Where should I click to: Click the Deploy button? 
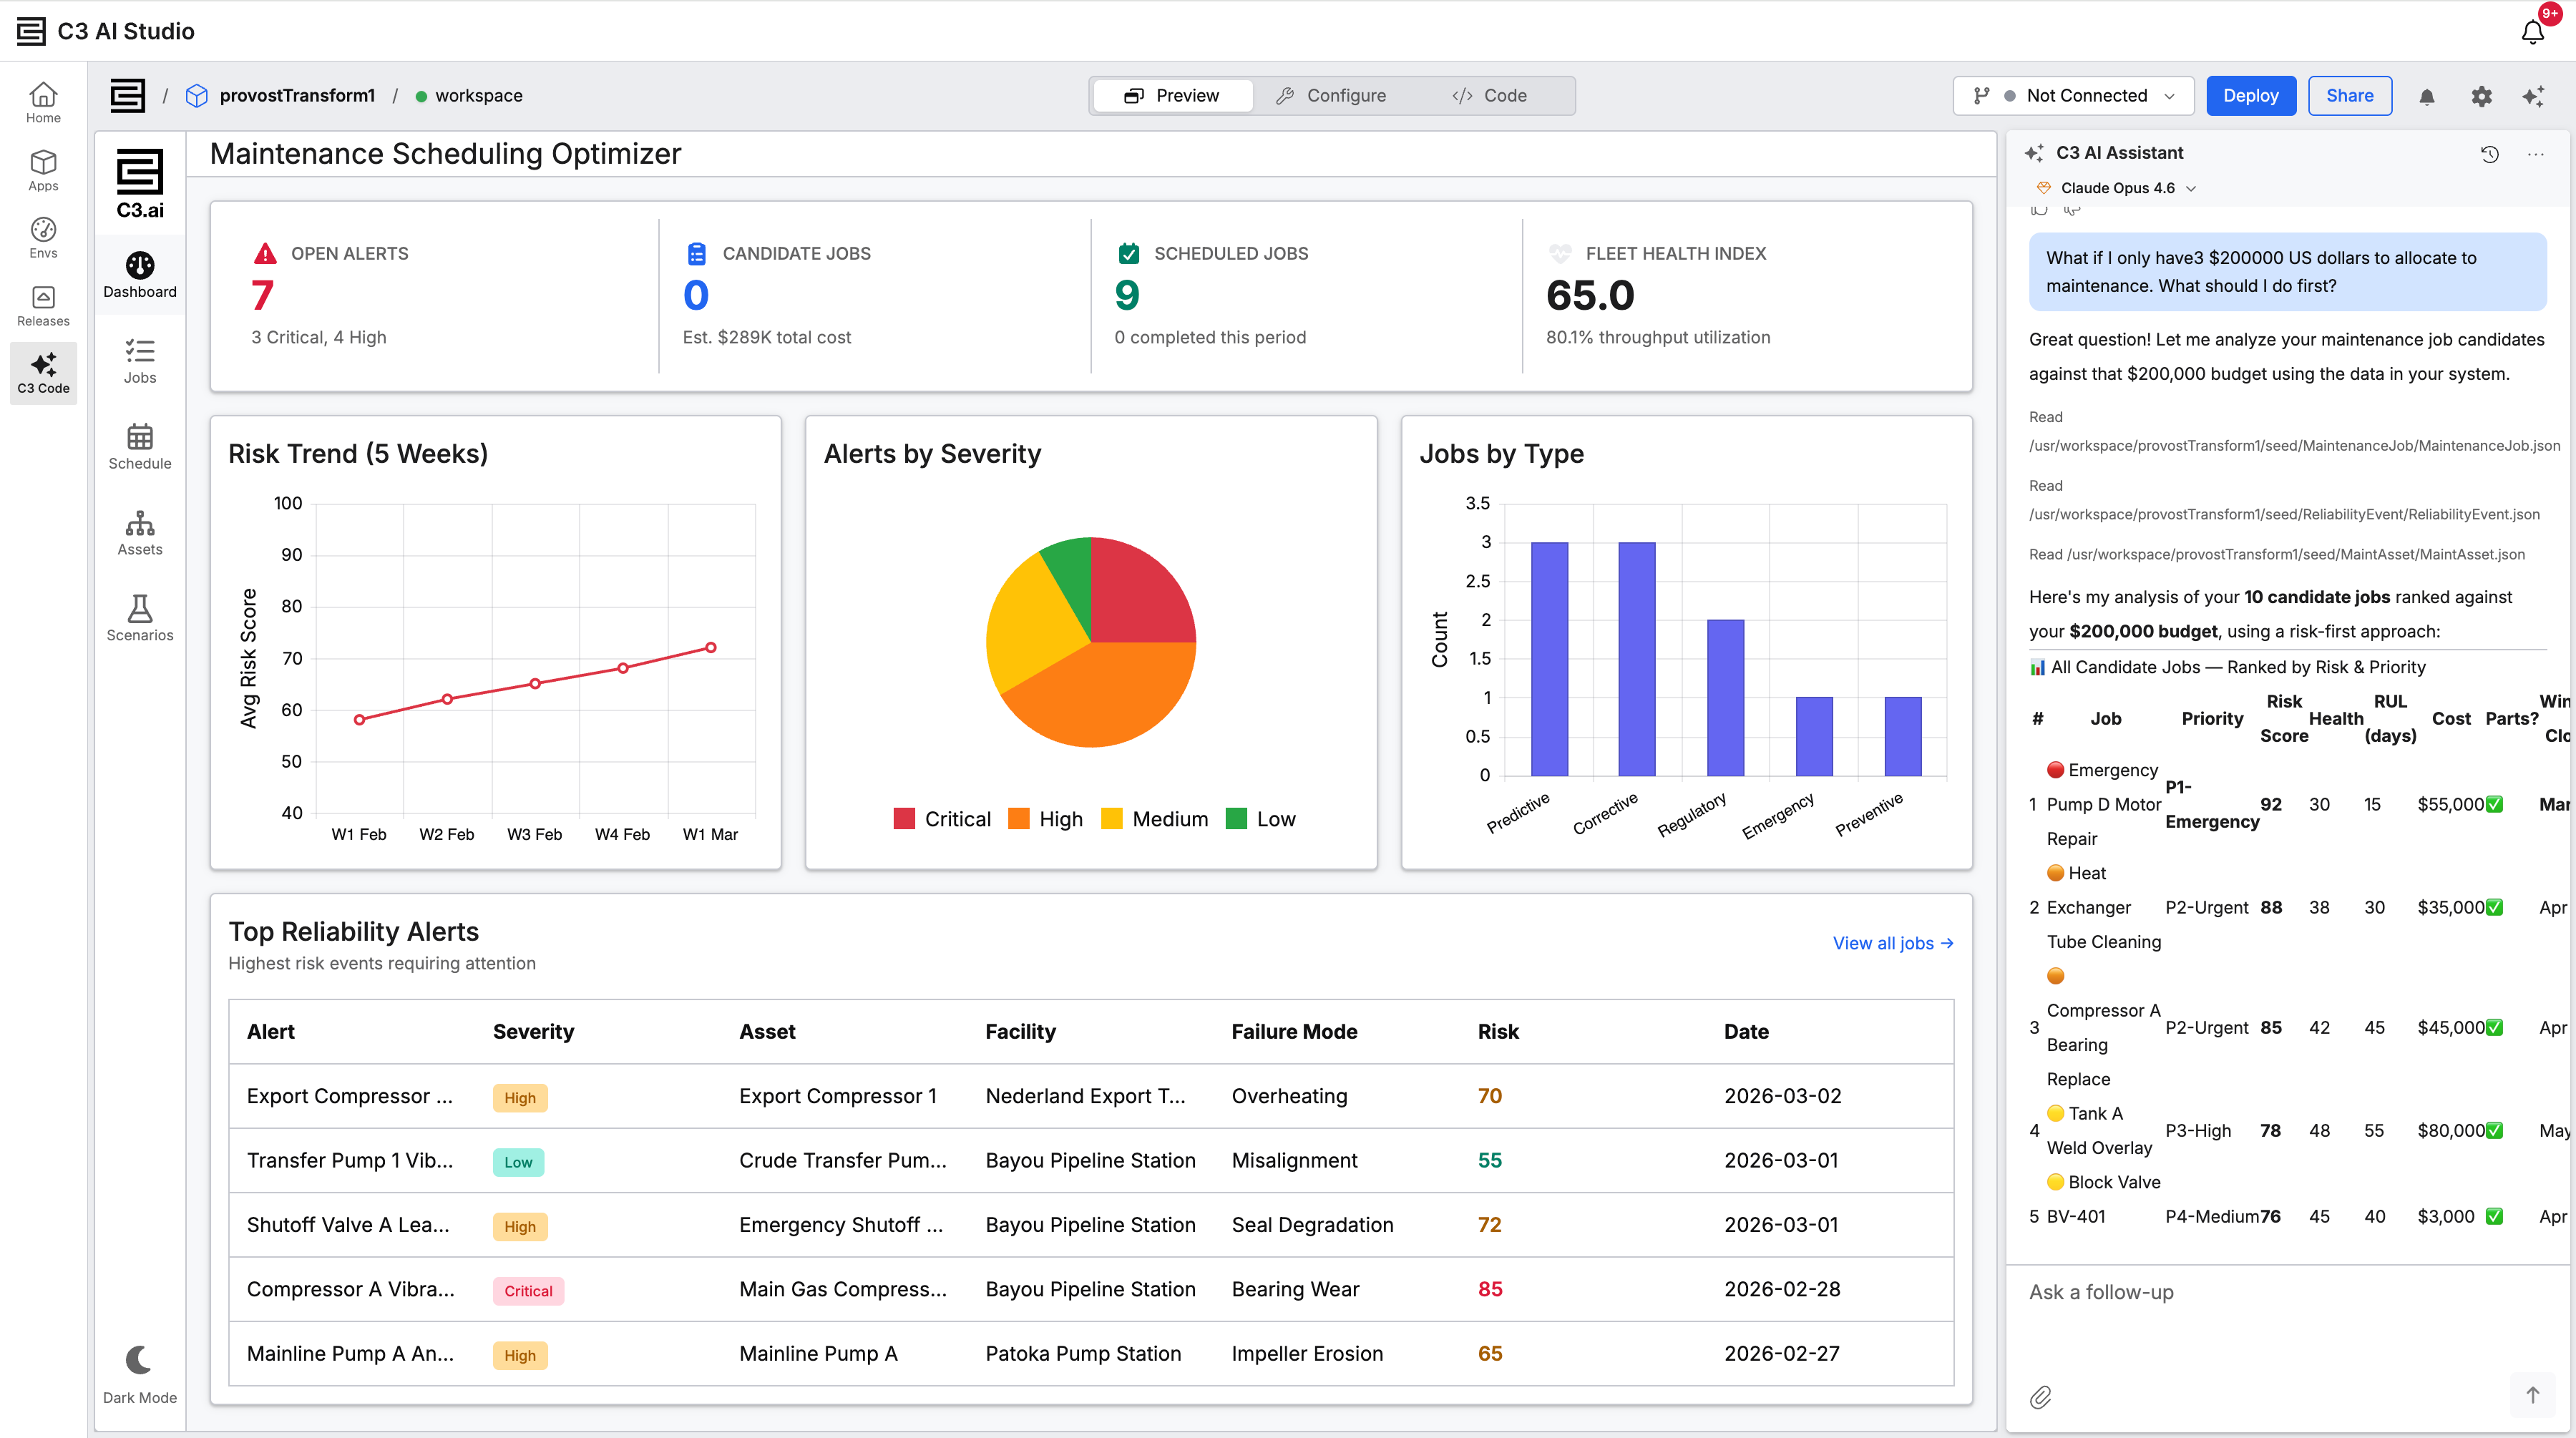pos(2250,96)
